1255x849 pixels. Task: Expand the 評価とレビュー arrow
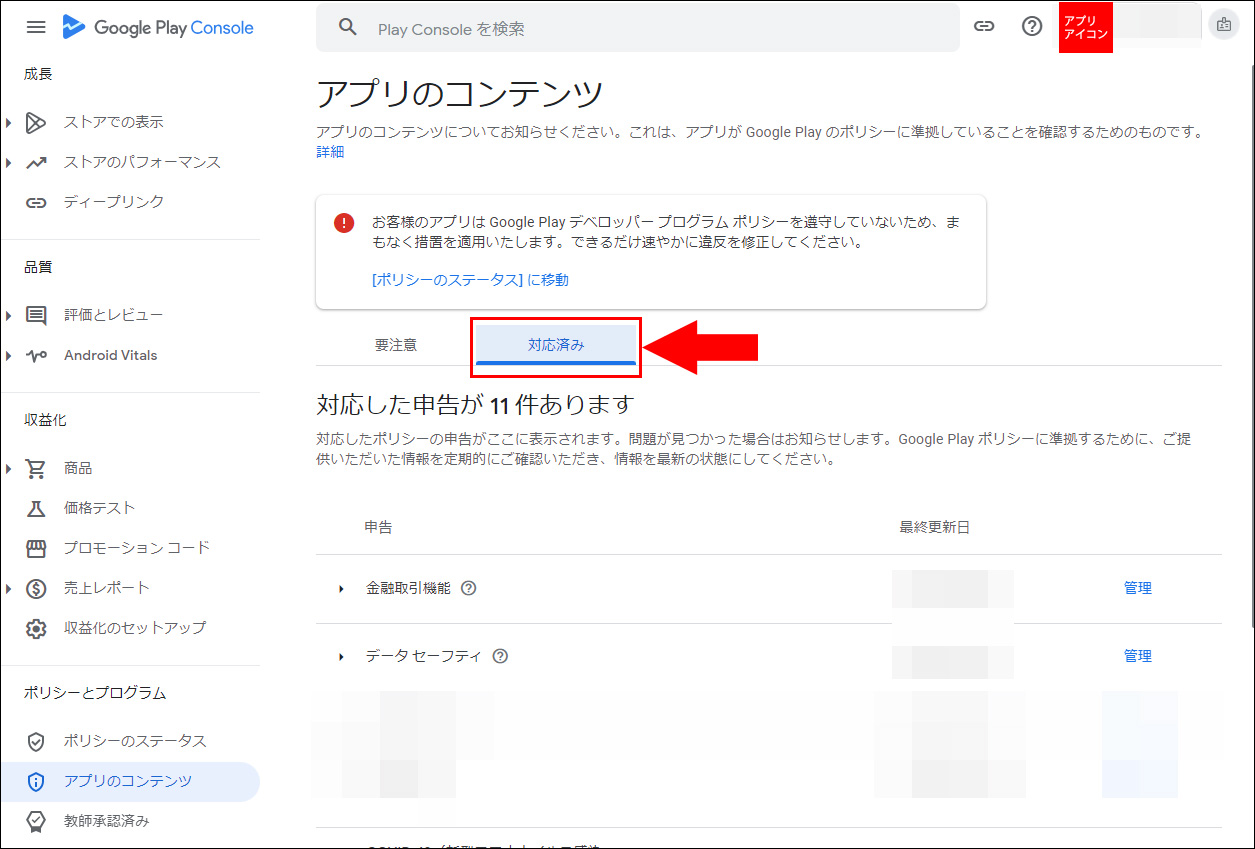coord(9,316)
